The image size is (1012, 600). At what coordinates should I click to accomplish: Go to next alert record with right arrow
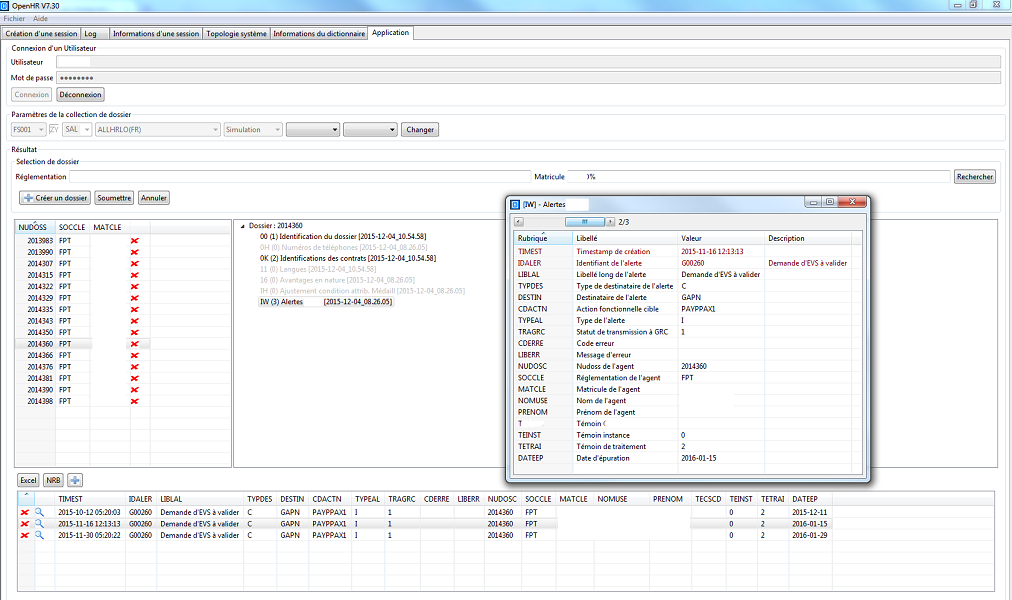point(611,221)
